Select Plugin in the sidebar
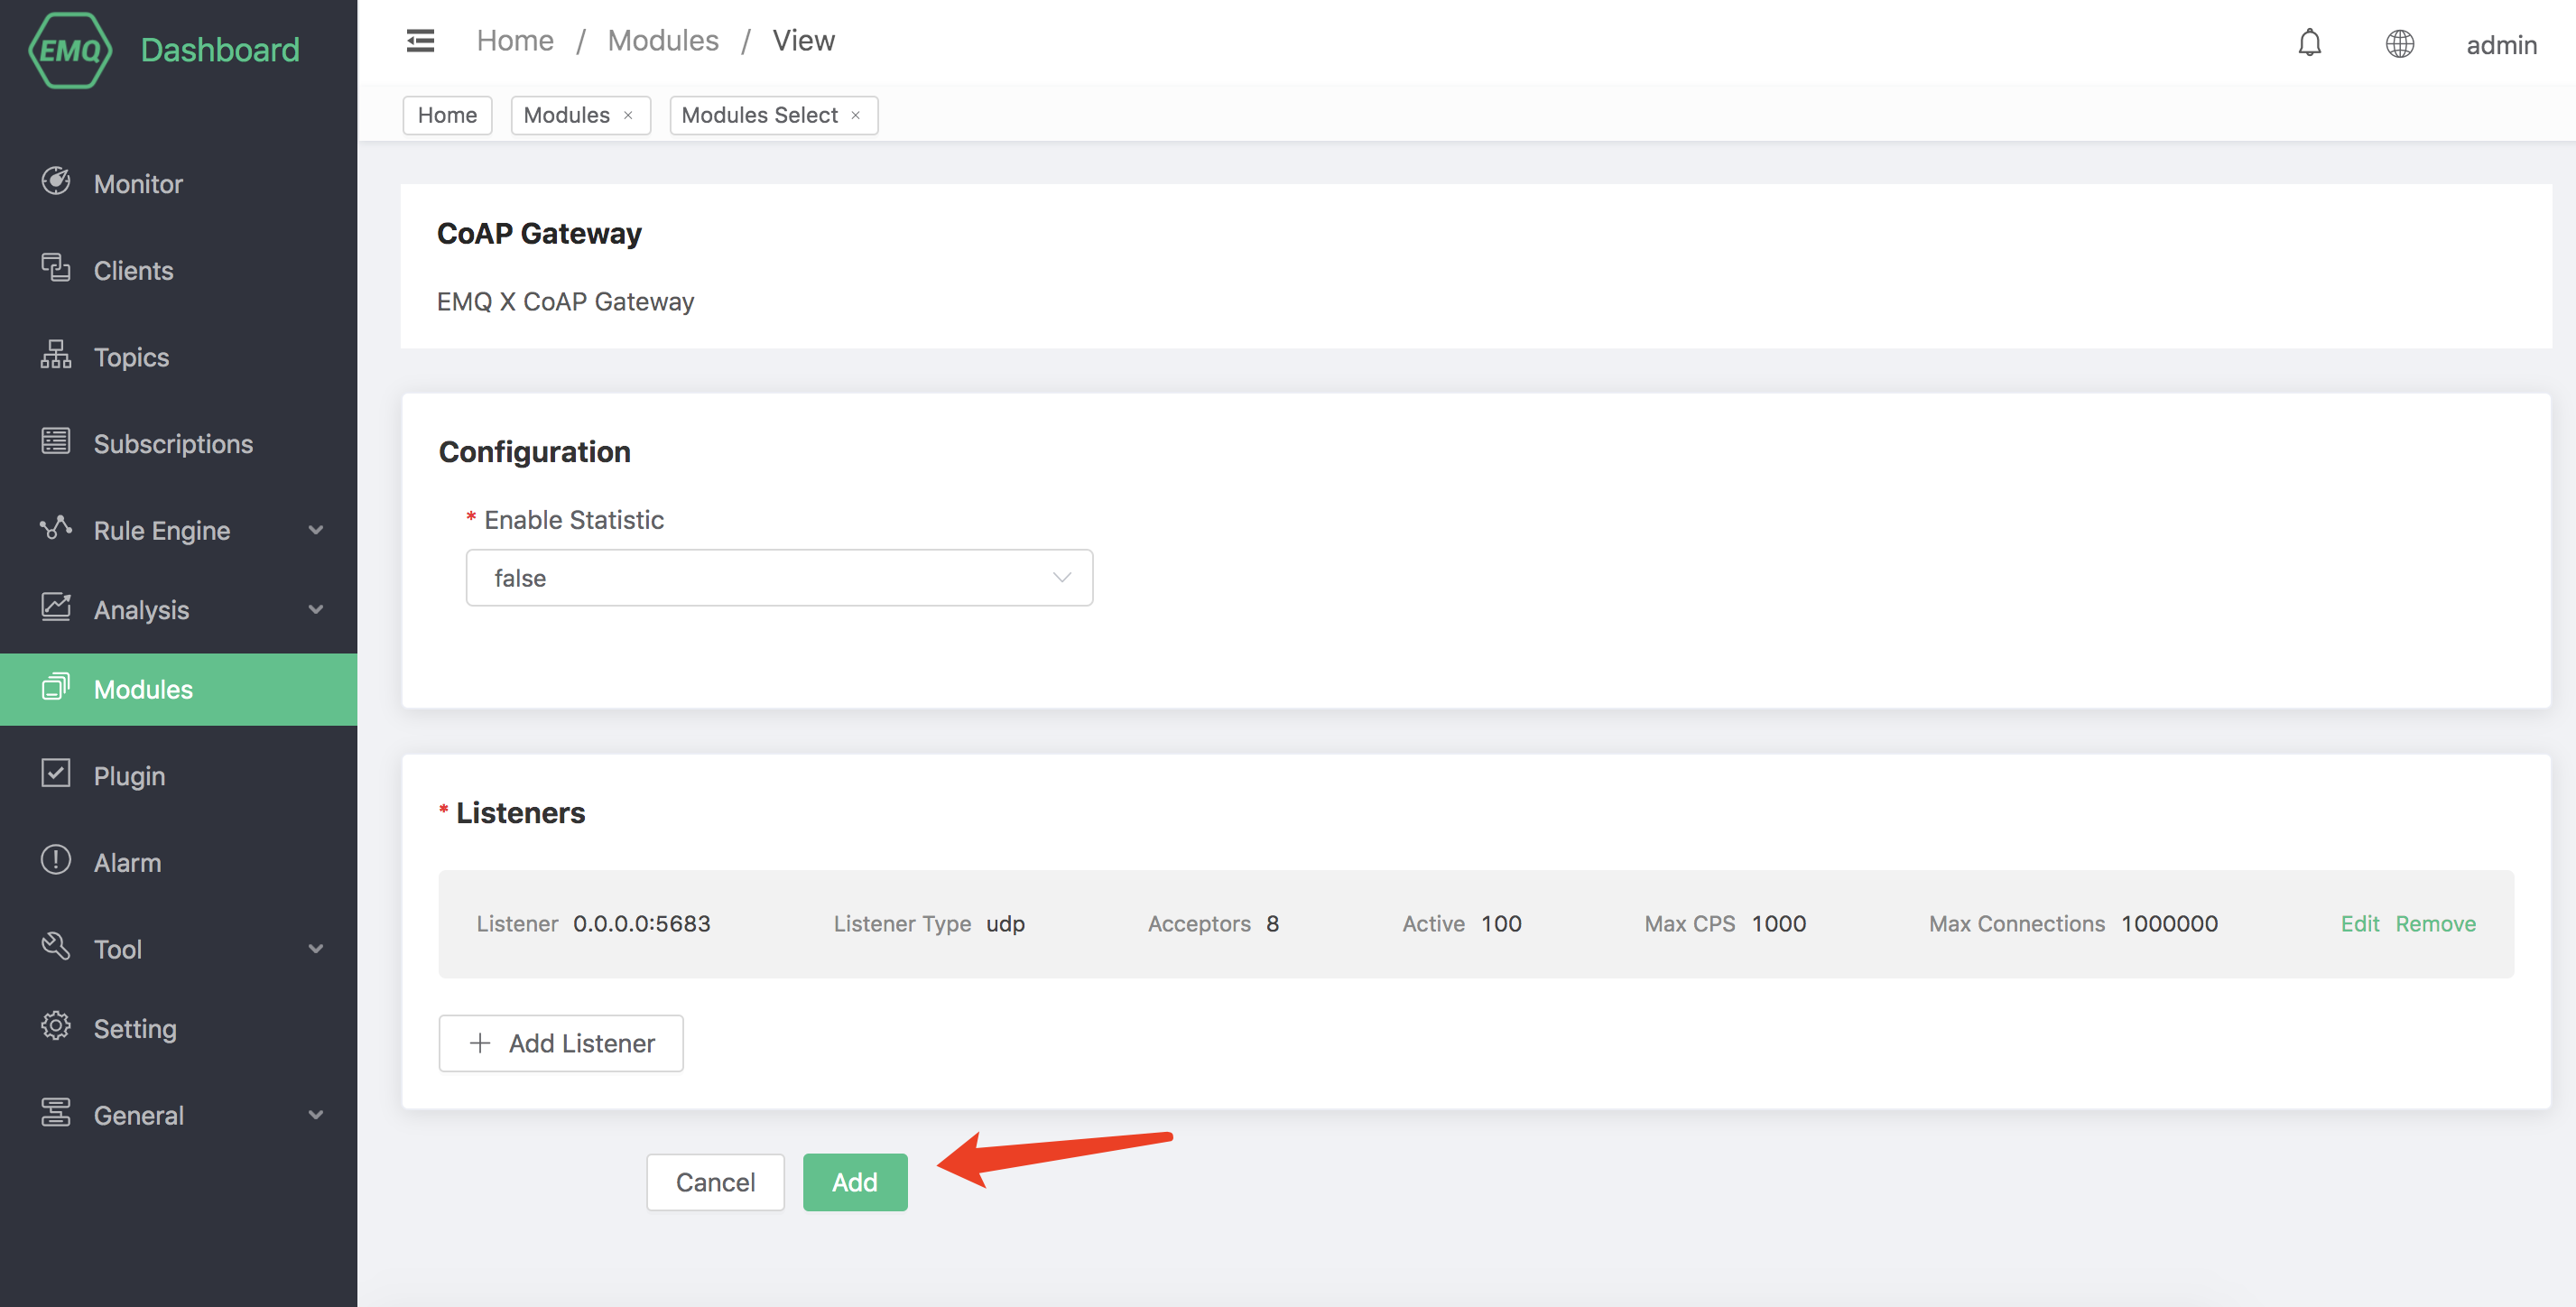Viewport: 2576px width, 1307px height. [178, 776]
